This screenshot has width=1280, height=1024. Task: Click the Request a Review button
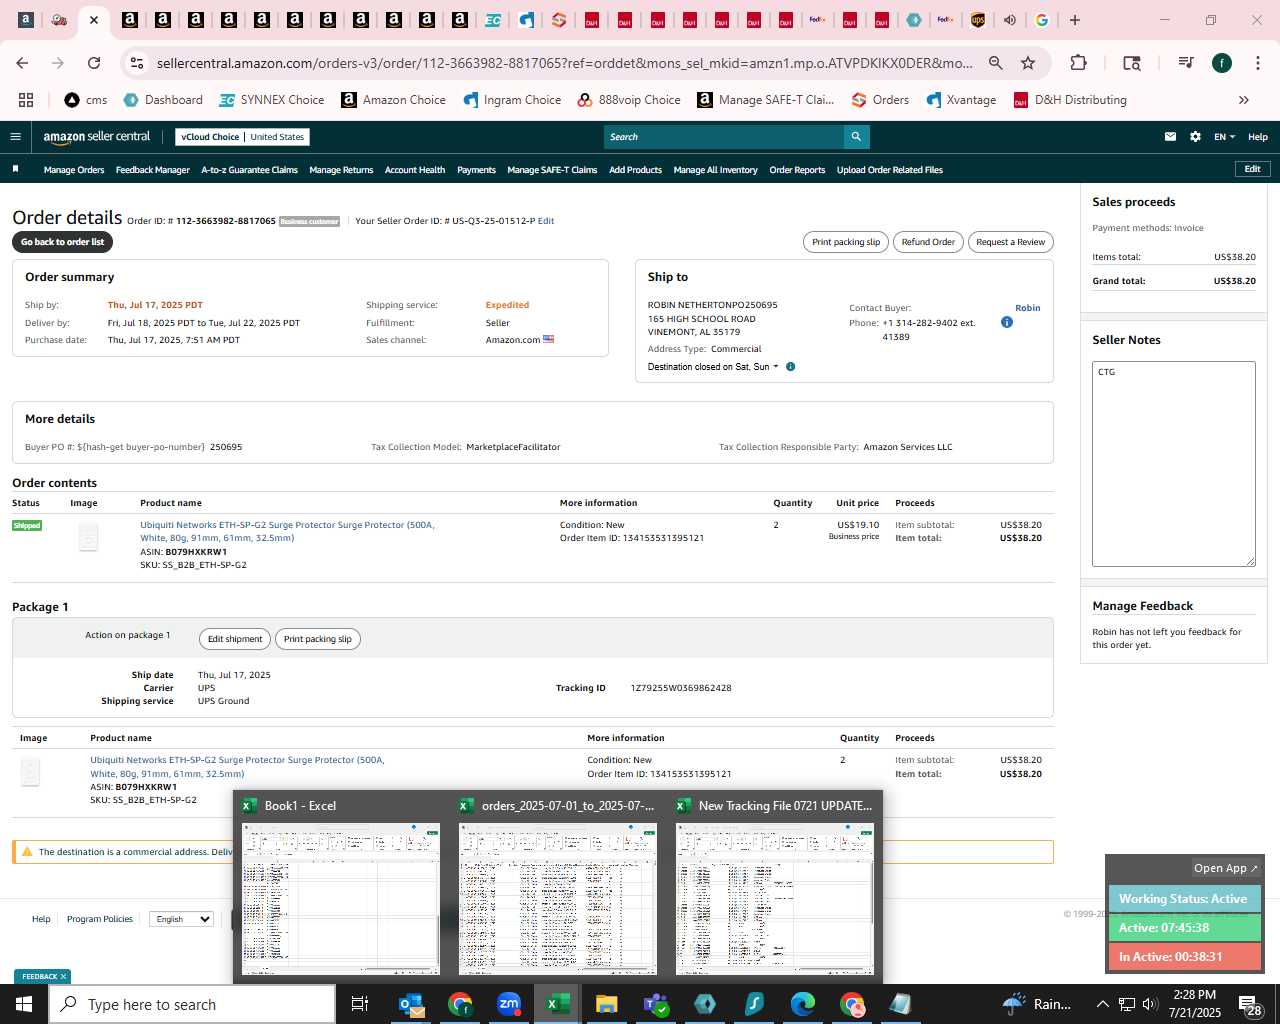pyautogui.click(x=1010, y=242)
